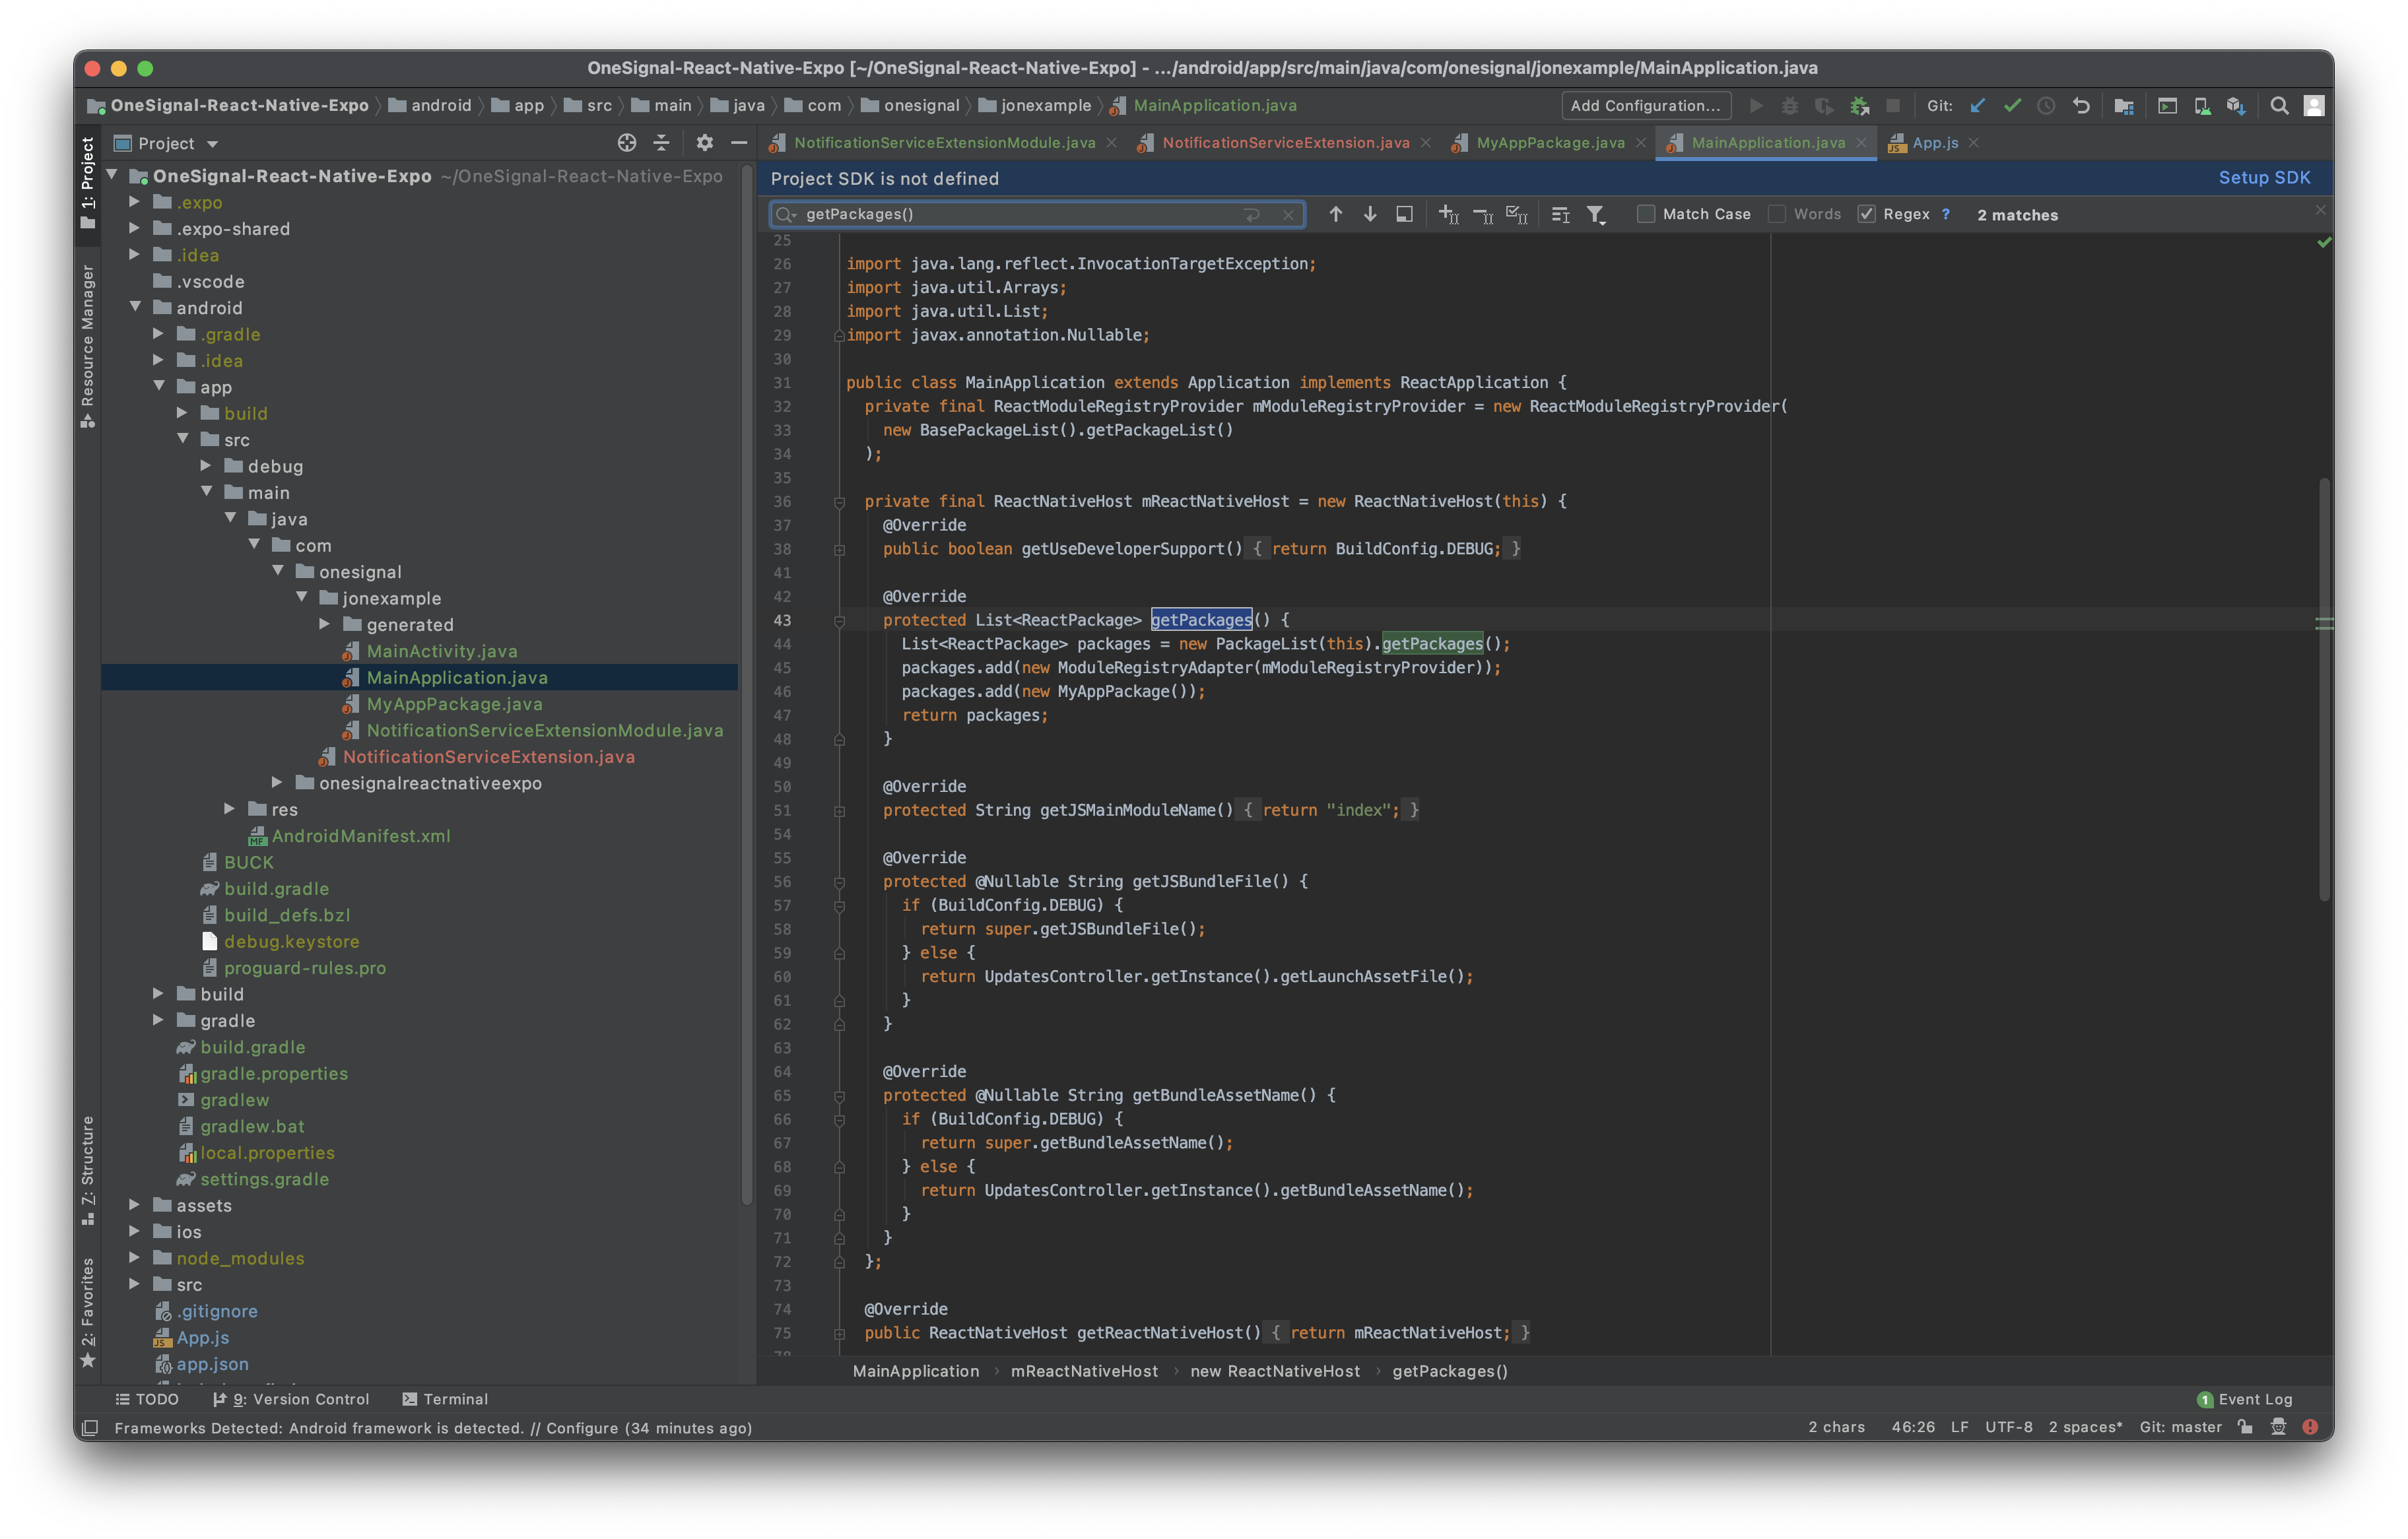
Task: Click Add Selection for Next Occurrence icon
Action: (1448, 214)
